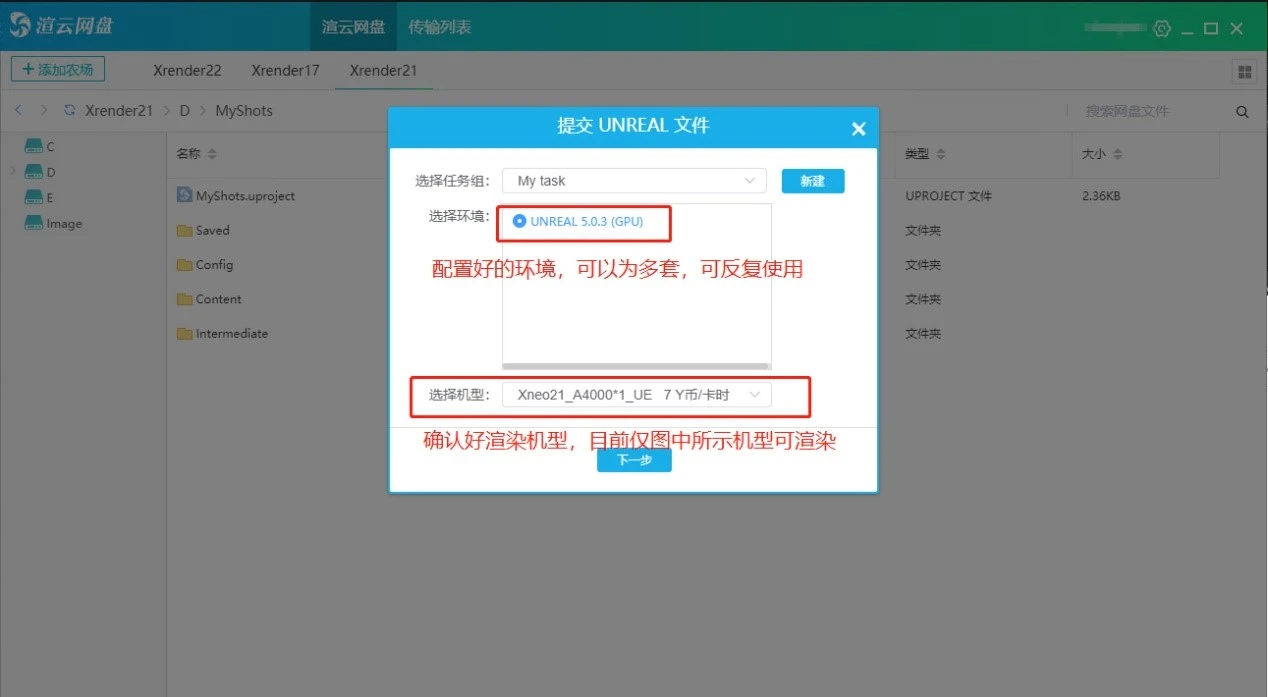Go forward with the right arrow icon

(43, 110)
